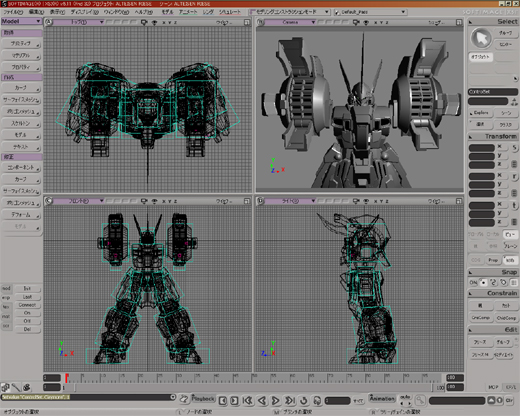Collapse the Transform panel

[471, 137]
